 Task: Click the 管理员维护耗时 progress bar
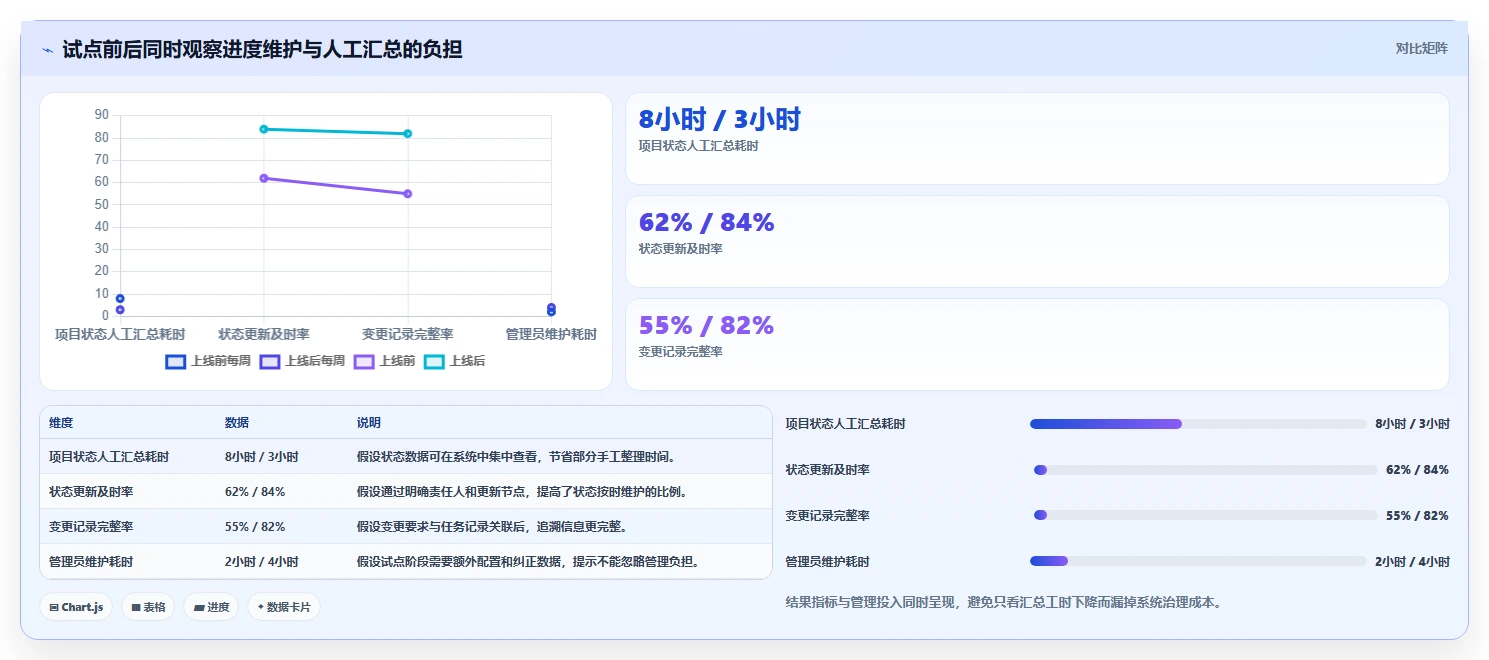pos(1198,562)
